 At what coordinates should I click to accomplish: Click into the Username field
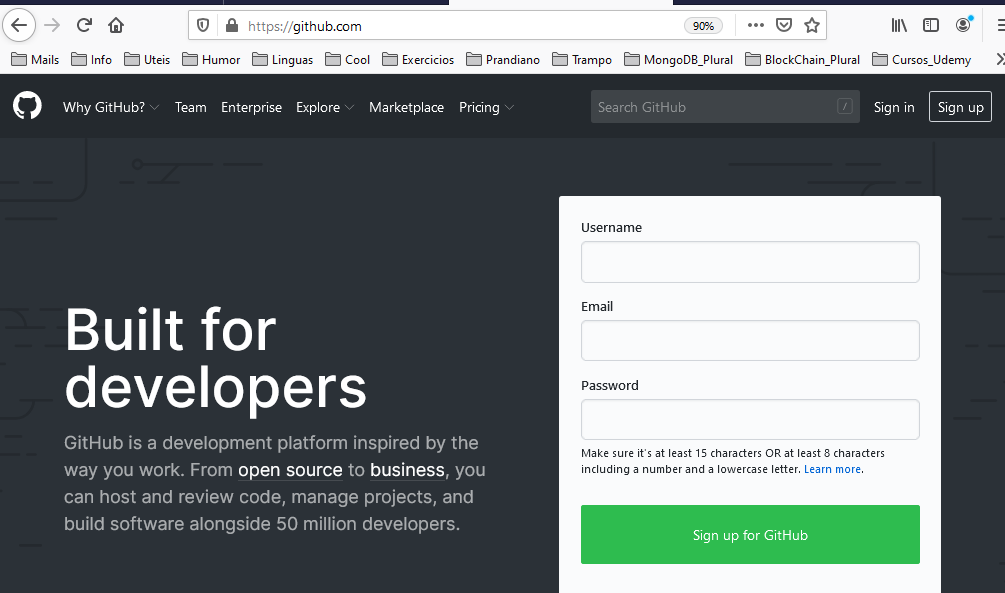click(750, 262)
